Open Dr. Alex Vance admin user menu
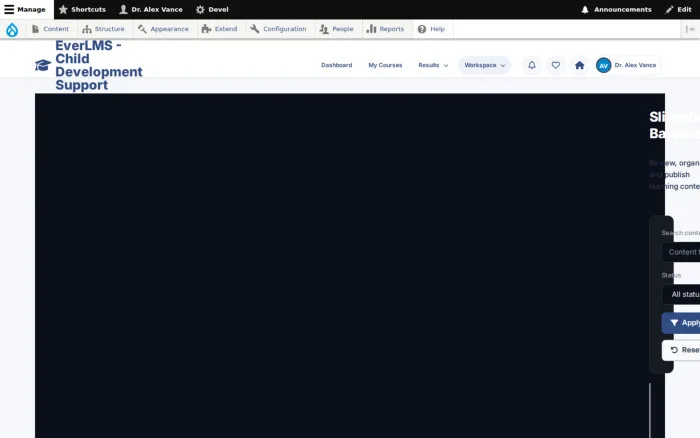 (151, 9)
